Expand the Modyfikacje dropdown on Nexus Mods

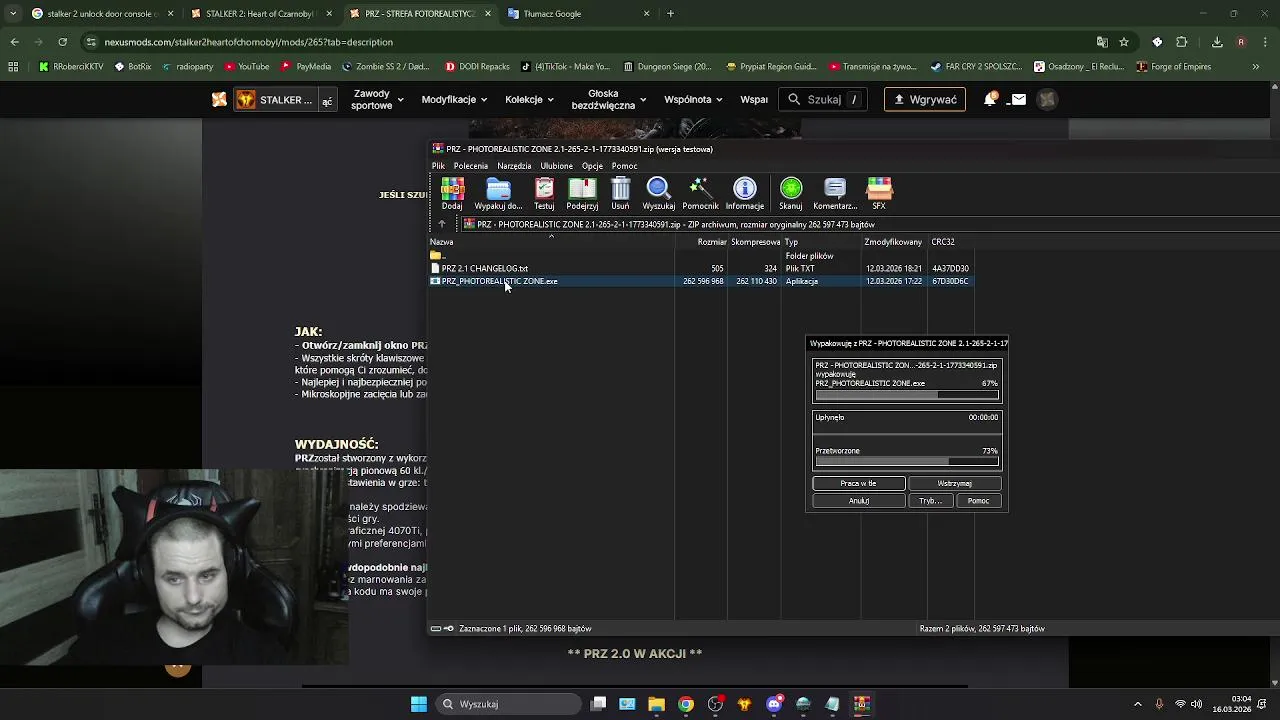[454, 100]
